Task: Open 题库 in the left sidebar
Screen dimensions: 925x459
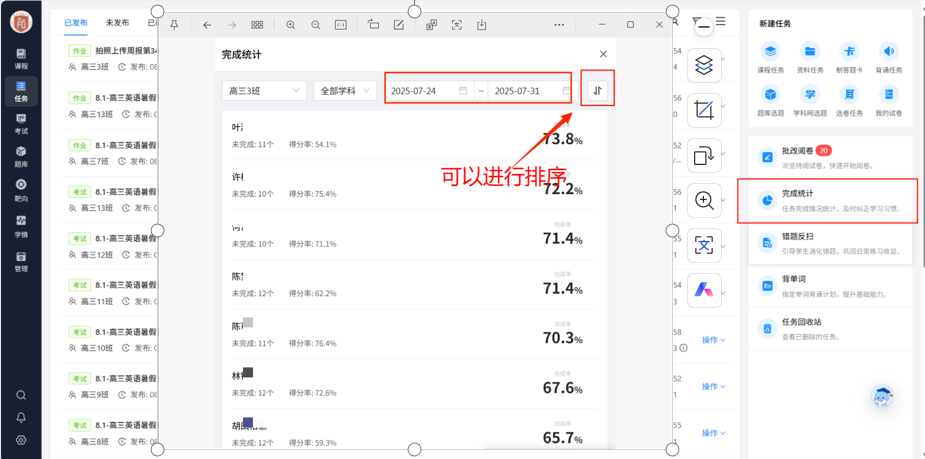Action: (21, 156)
